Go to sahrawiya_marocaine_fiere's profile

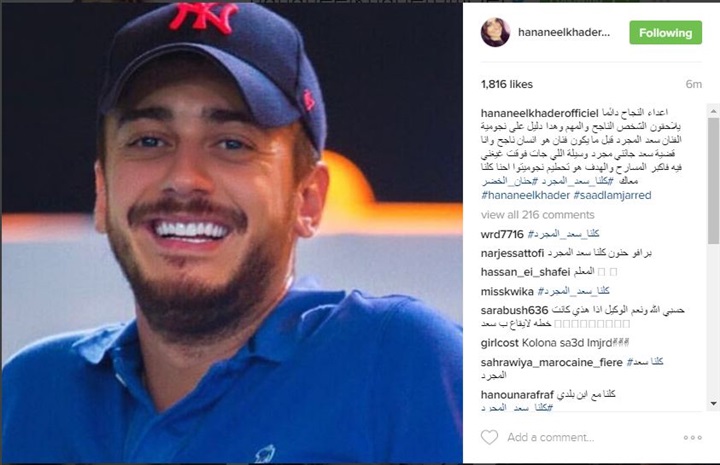tap(551, 363)
